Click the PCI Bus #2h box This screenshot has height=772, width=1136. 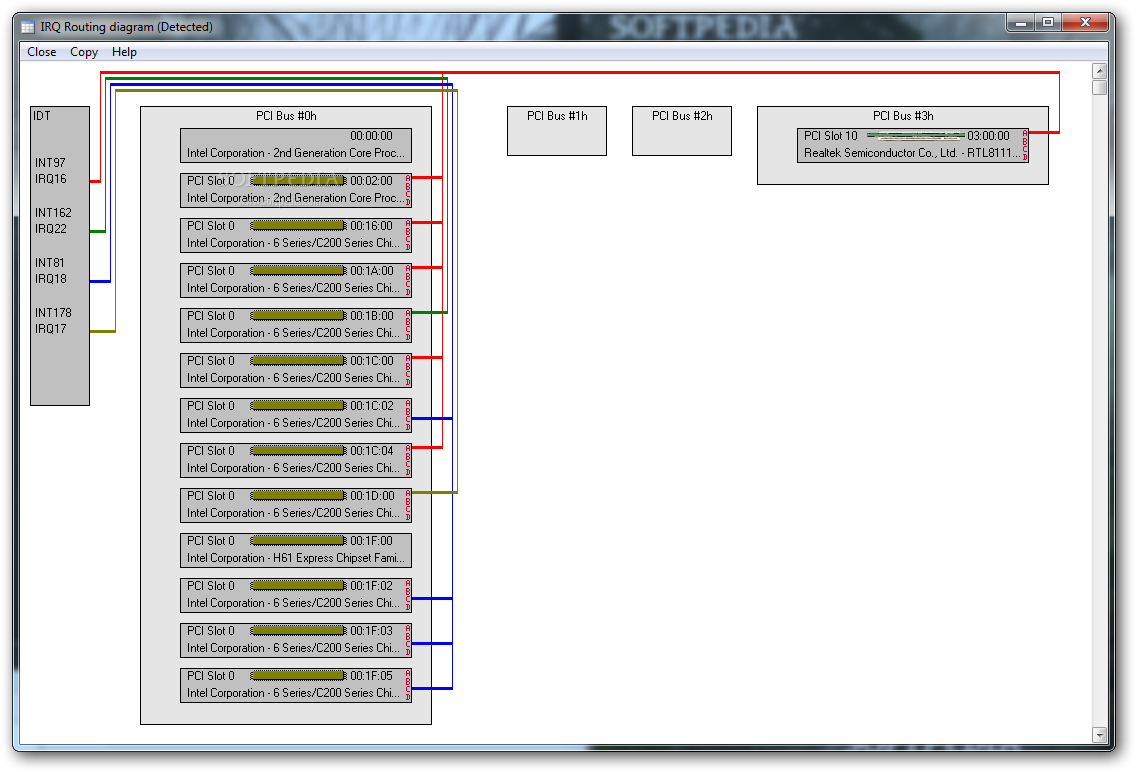682,131
